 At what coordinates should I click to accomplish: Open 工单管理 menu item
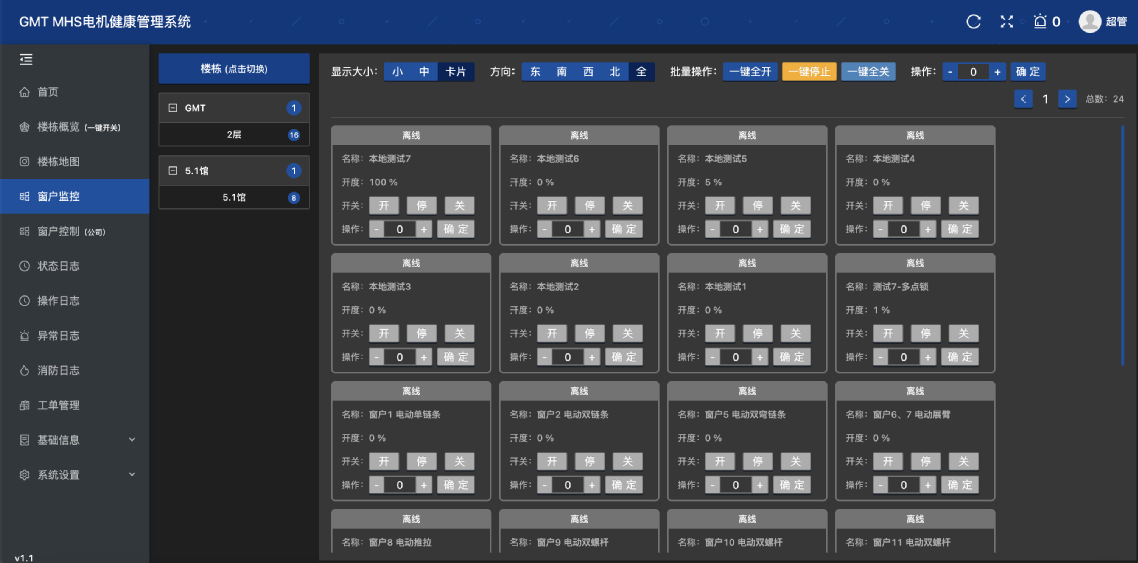point(59,406)
